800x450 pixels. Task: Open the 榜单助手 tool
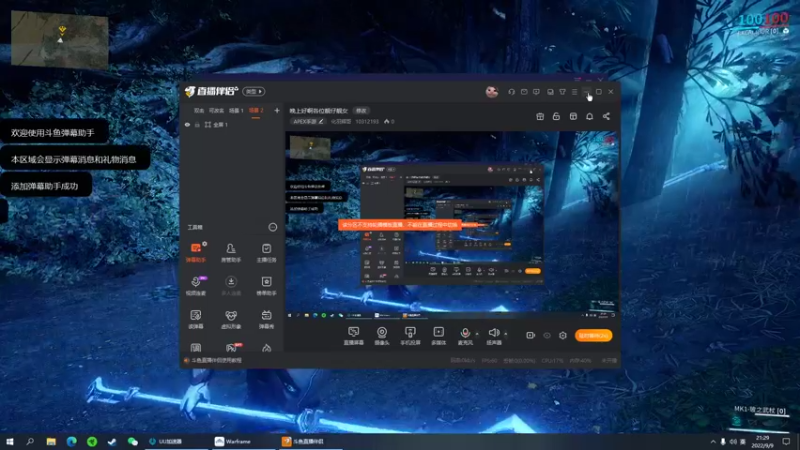(266, 286)
